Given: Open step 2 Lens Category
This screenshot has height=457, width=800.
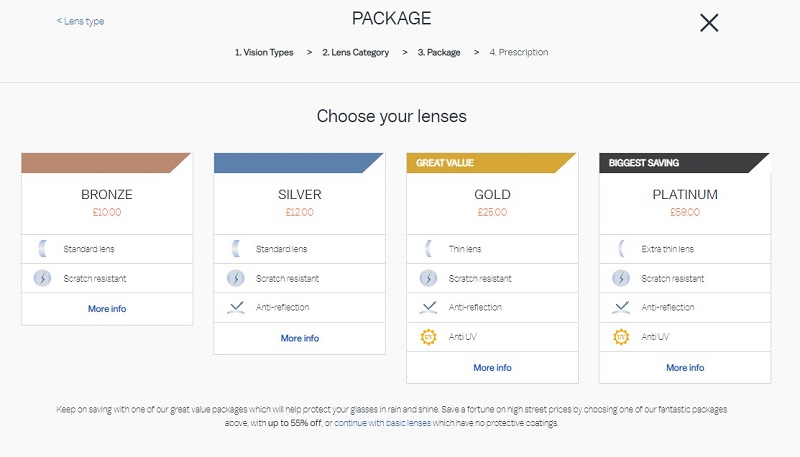Looking at the screenshot, I should pos(356,52).
